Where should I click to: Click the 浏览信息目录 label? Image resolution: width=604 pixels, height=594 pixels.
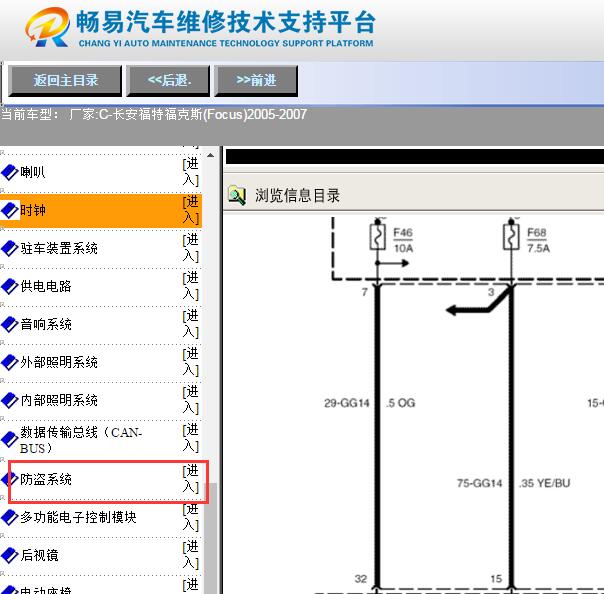click(297, 196)
